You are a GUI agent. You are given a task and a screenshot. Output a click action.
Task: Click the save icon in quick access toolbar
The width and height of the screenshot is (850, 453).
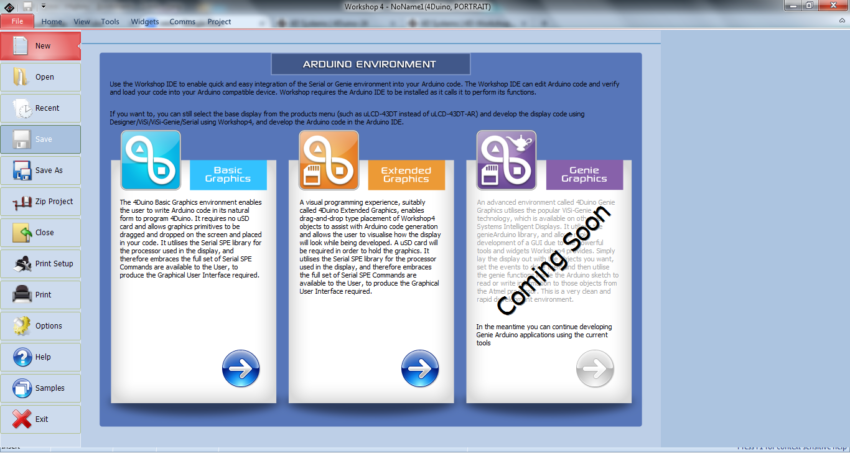[x=29, y=6]
